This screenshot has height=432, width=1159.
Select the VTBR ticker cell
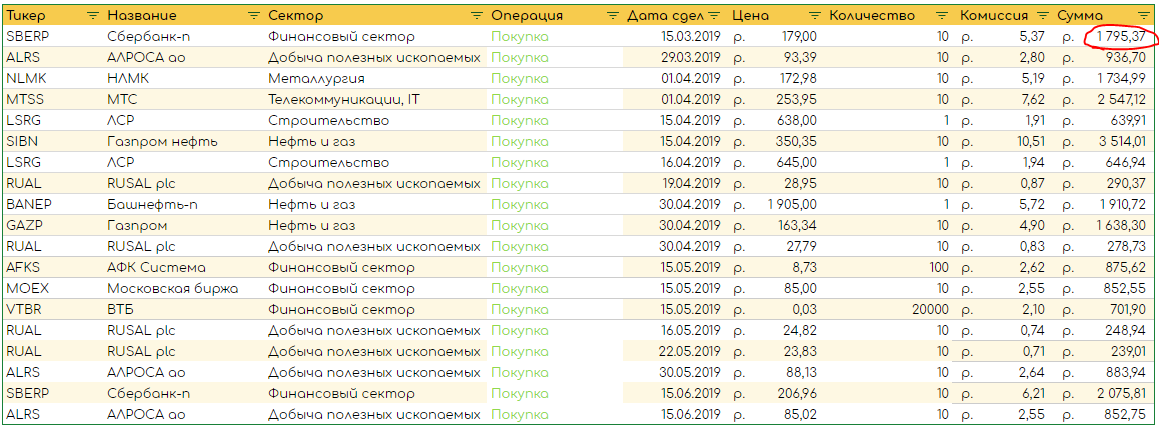(x=53, y=309)
